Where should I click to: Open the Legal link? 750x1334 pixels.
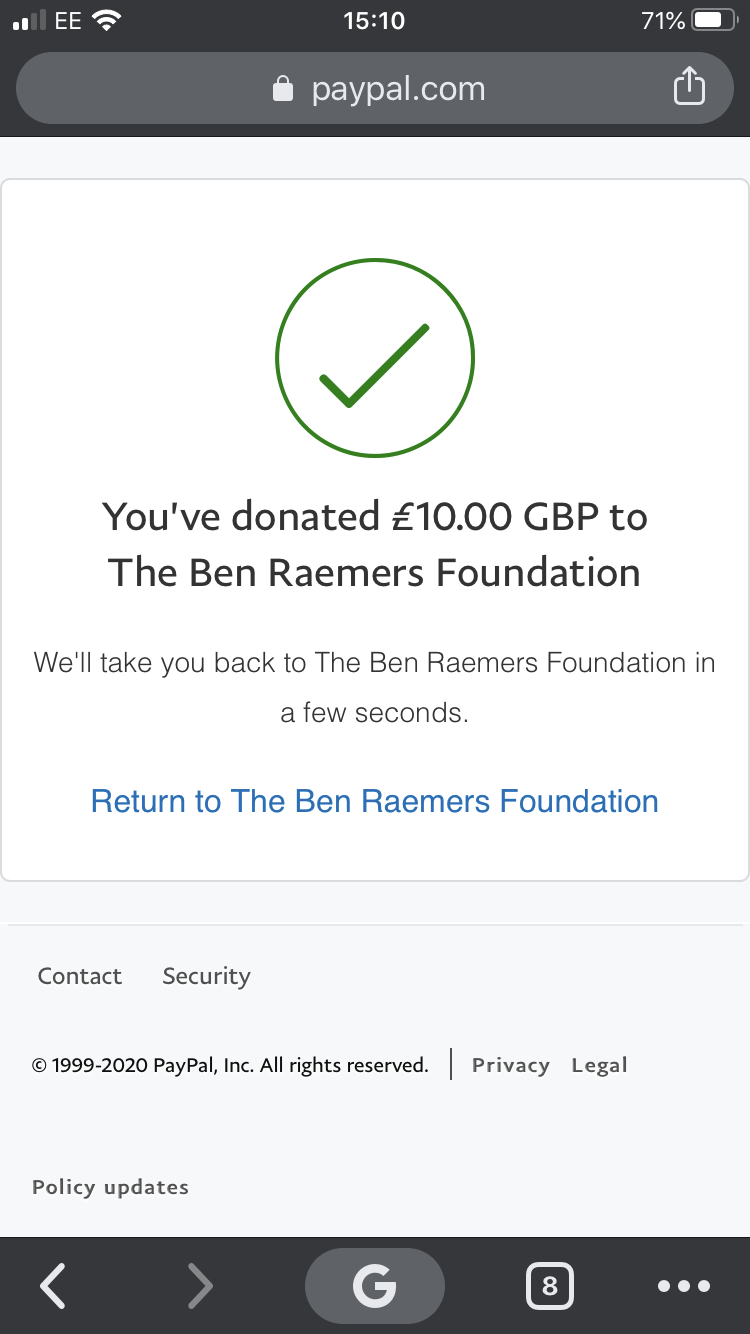click(599, 1065)
